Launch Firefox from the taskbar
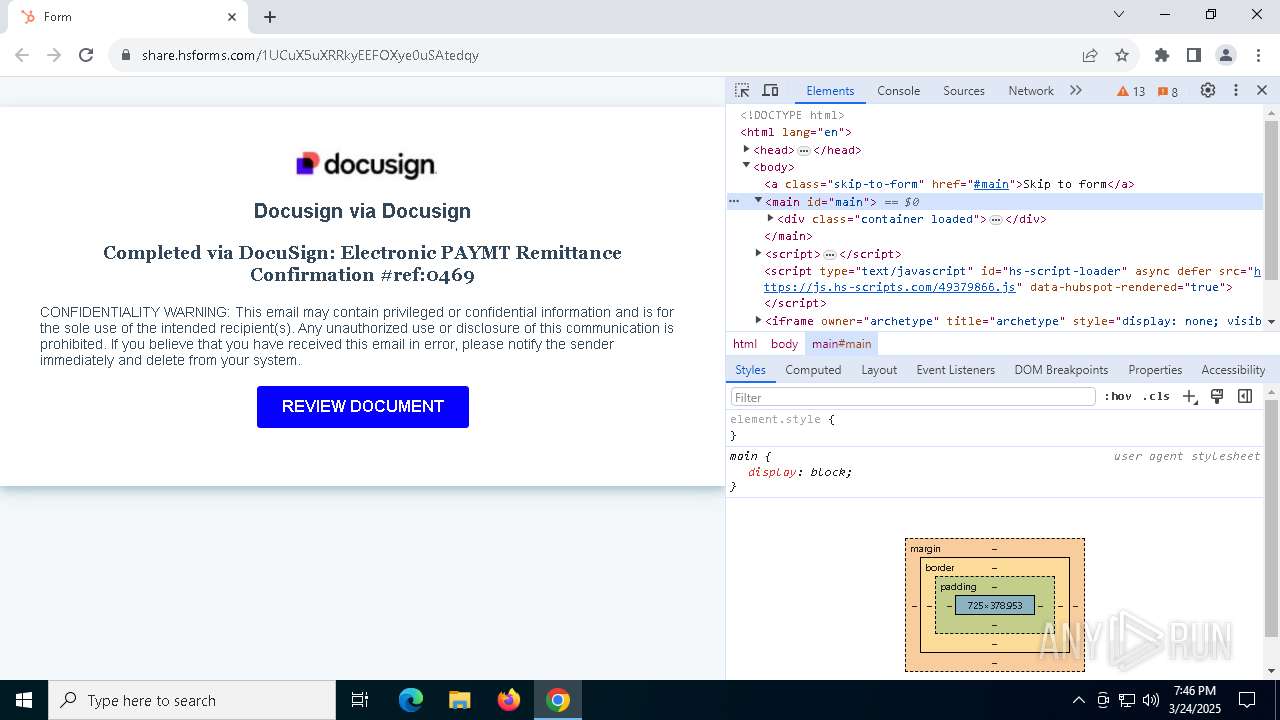The height and width of the screenshot is (720, 1280). coord(509,700)
